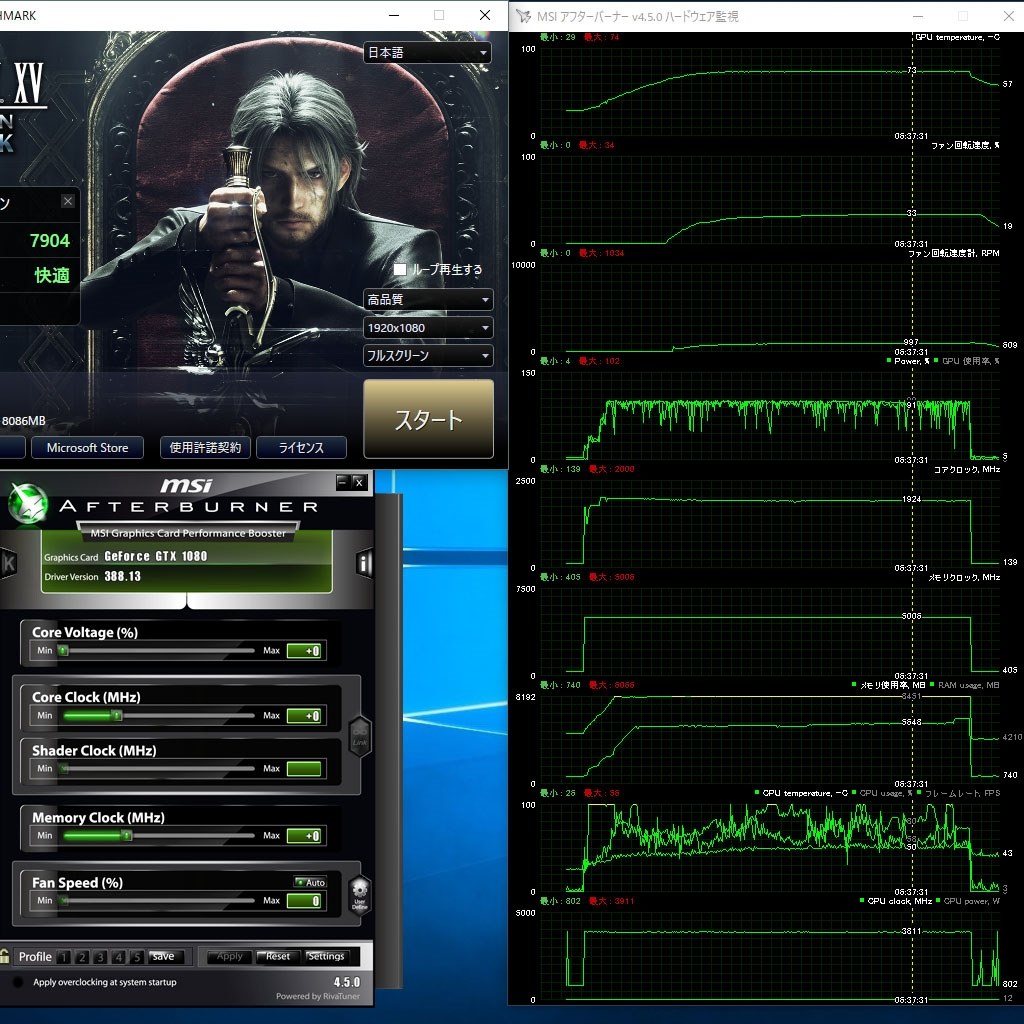Click the profile Save button

click(163, 957)
